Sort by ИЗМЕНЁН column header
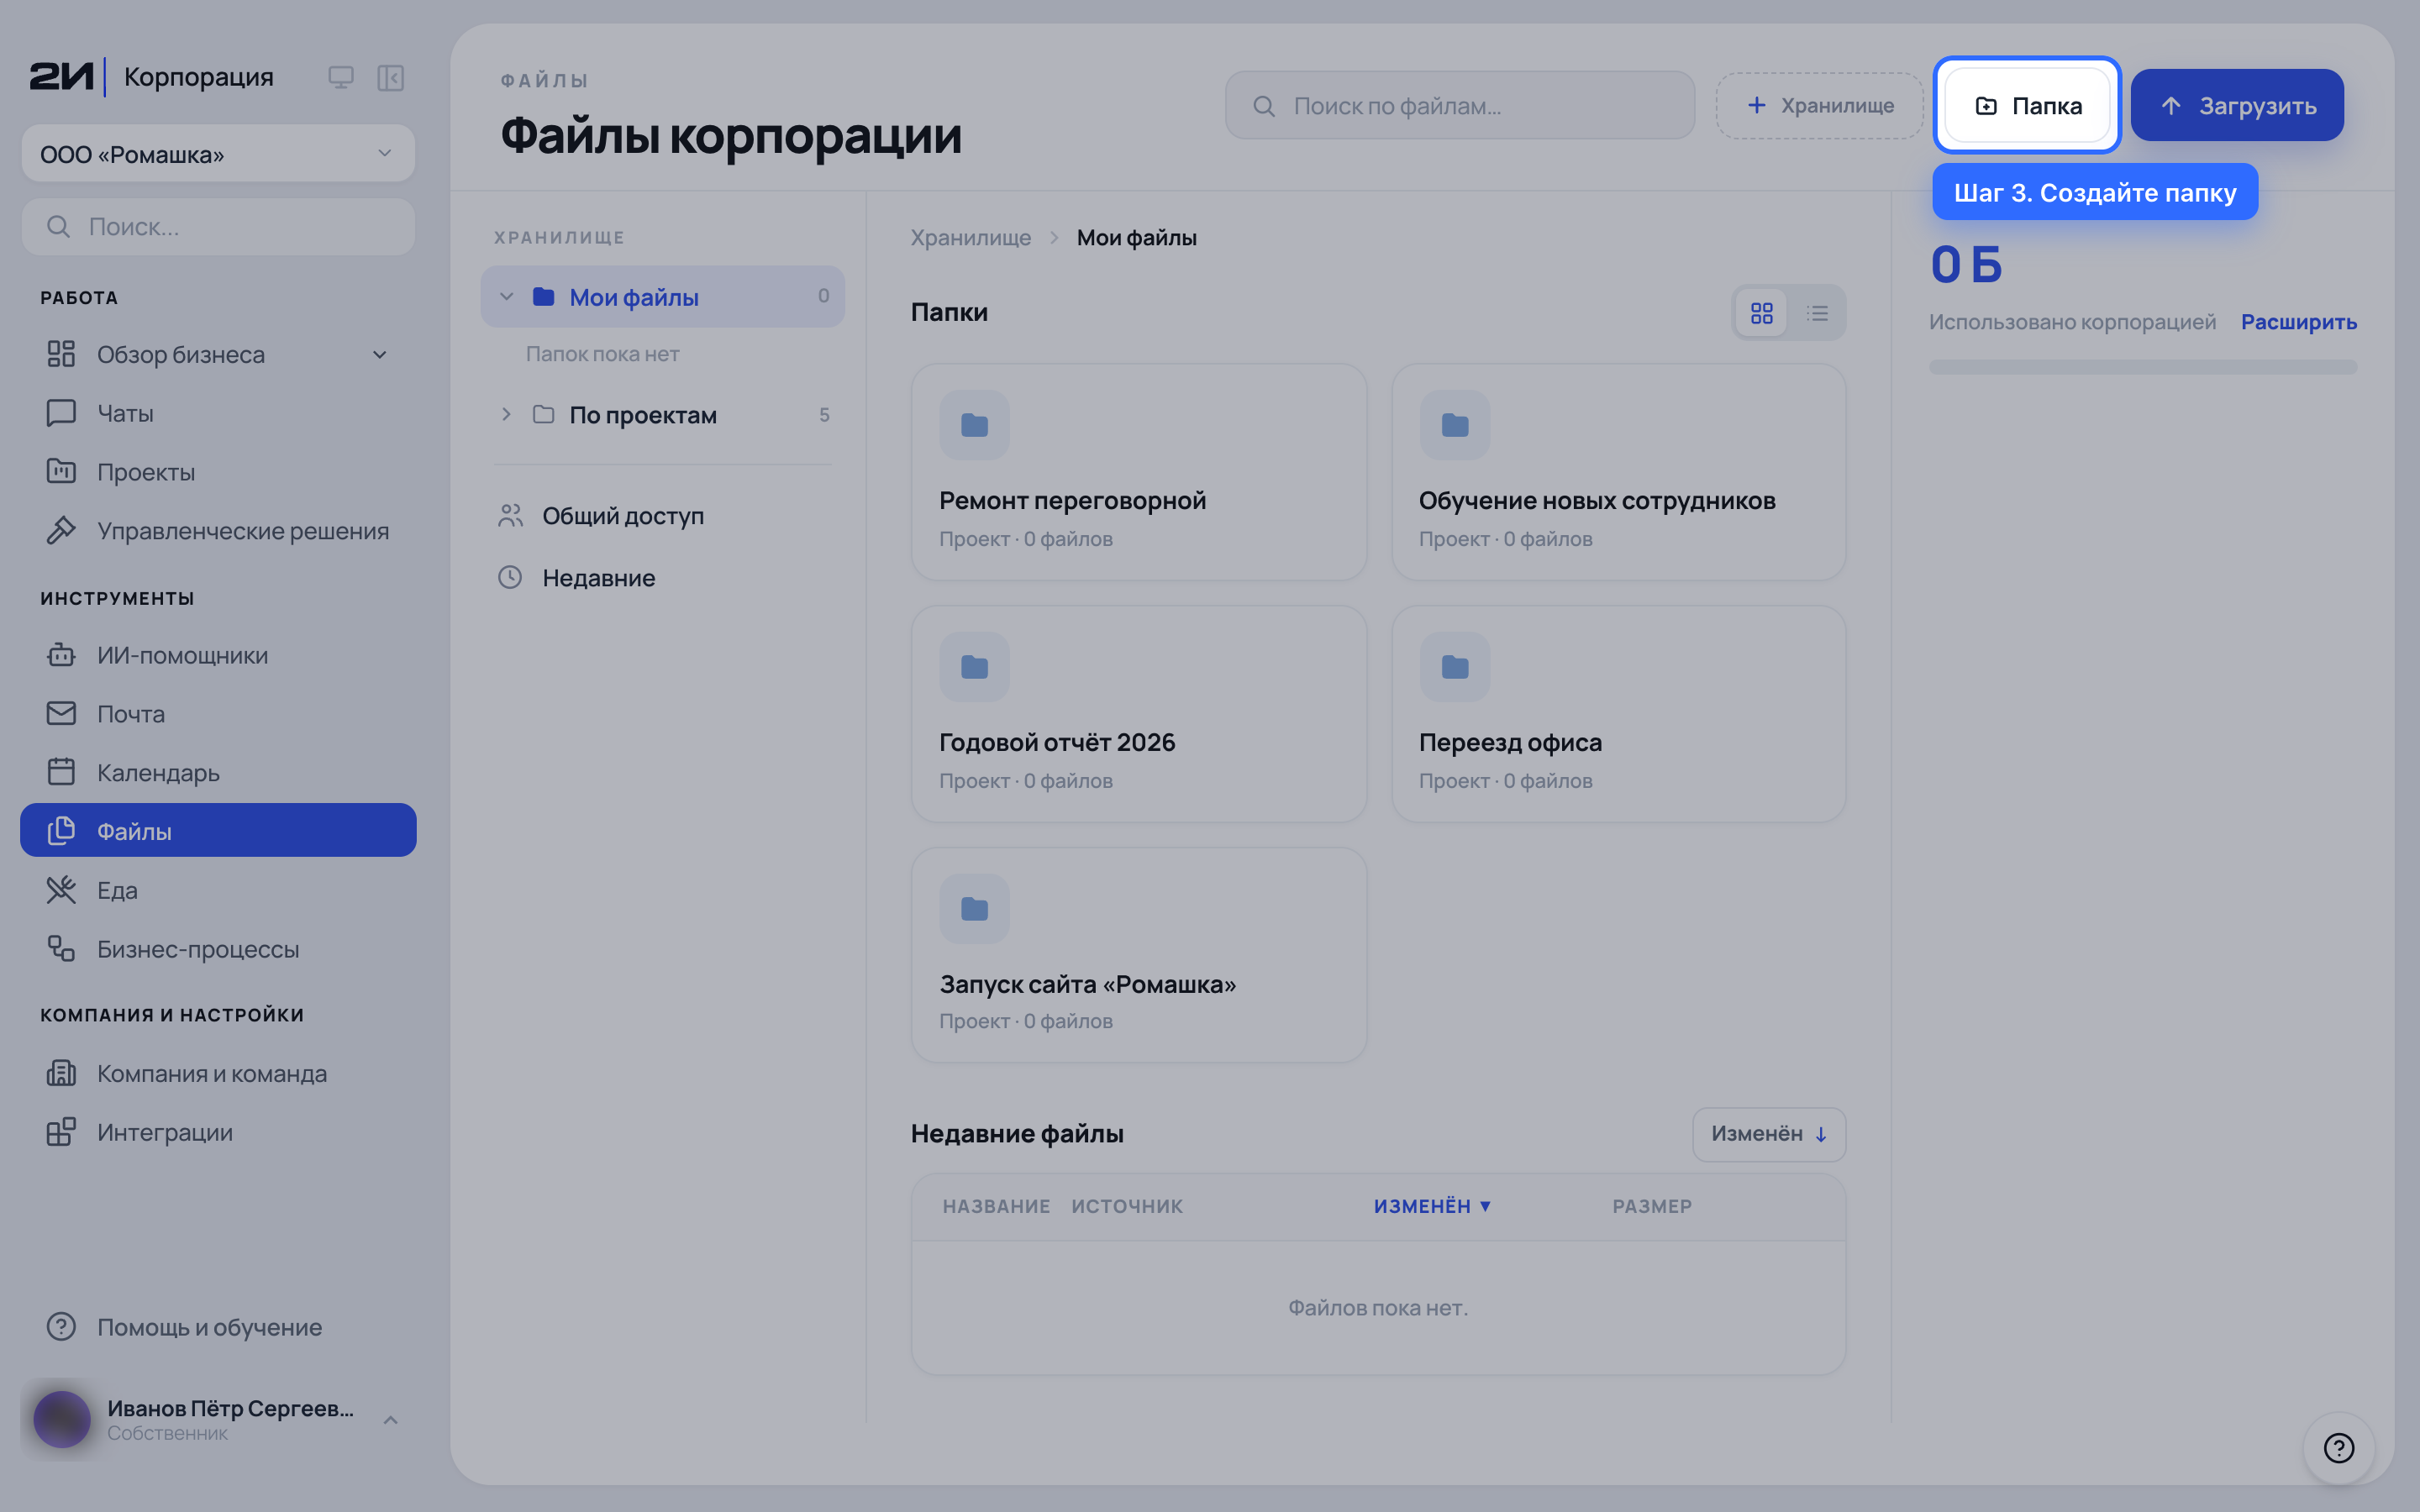 coord(1431,1206)
